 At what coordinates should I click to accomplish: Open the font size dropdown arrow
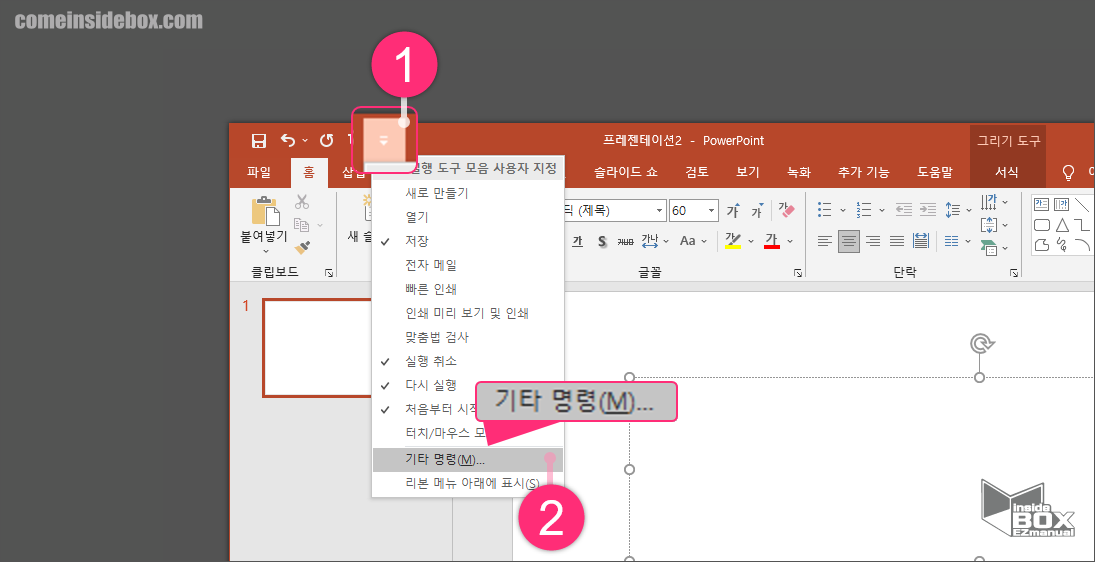tap(712, 210)
